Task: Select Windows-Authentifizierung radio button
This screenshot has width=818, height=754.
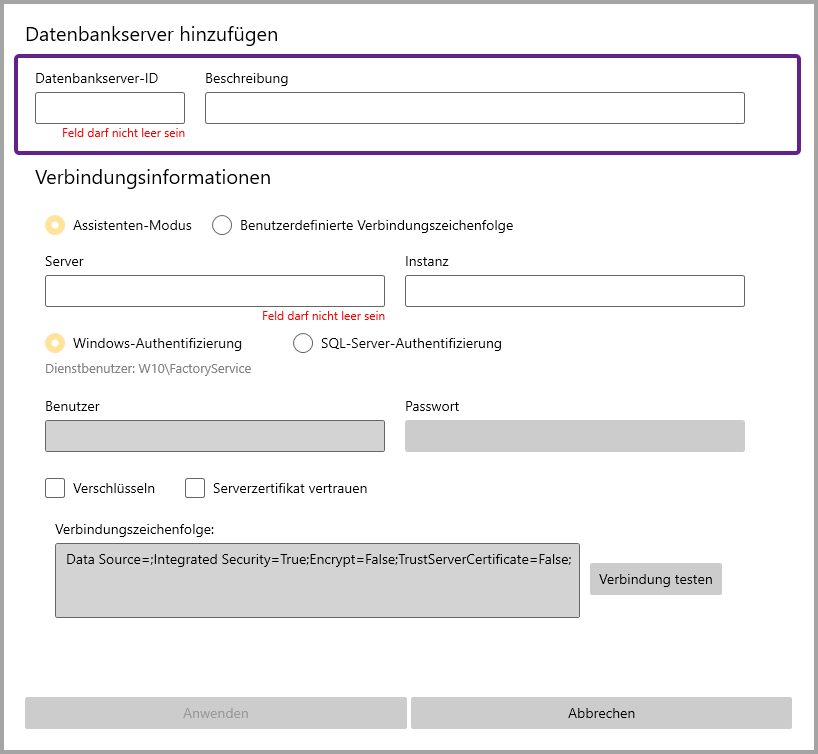Action: 56,343
